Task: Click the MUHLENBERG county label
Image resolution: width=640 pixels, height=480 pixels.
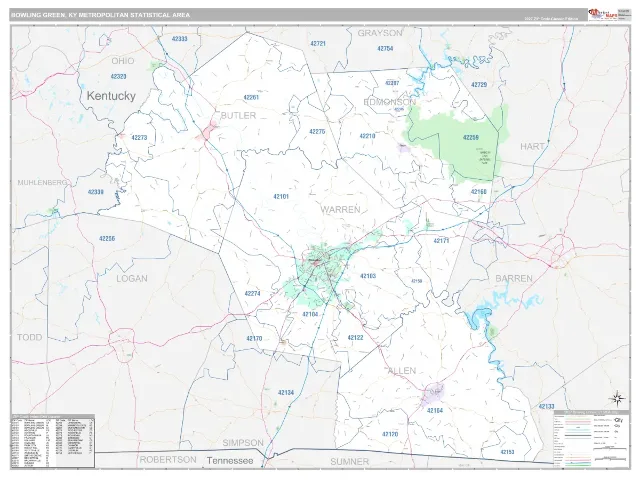Action: pos(42,182)
